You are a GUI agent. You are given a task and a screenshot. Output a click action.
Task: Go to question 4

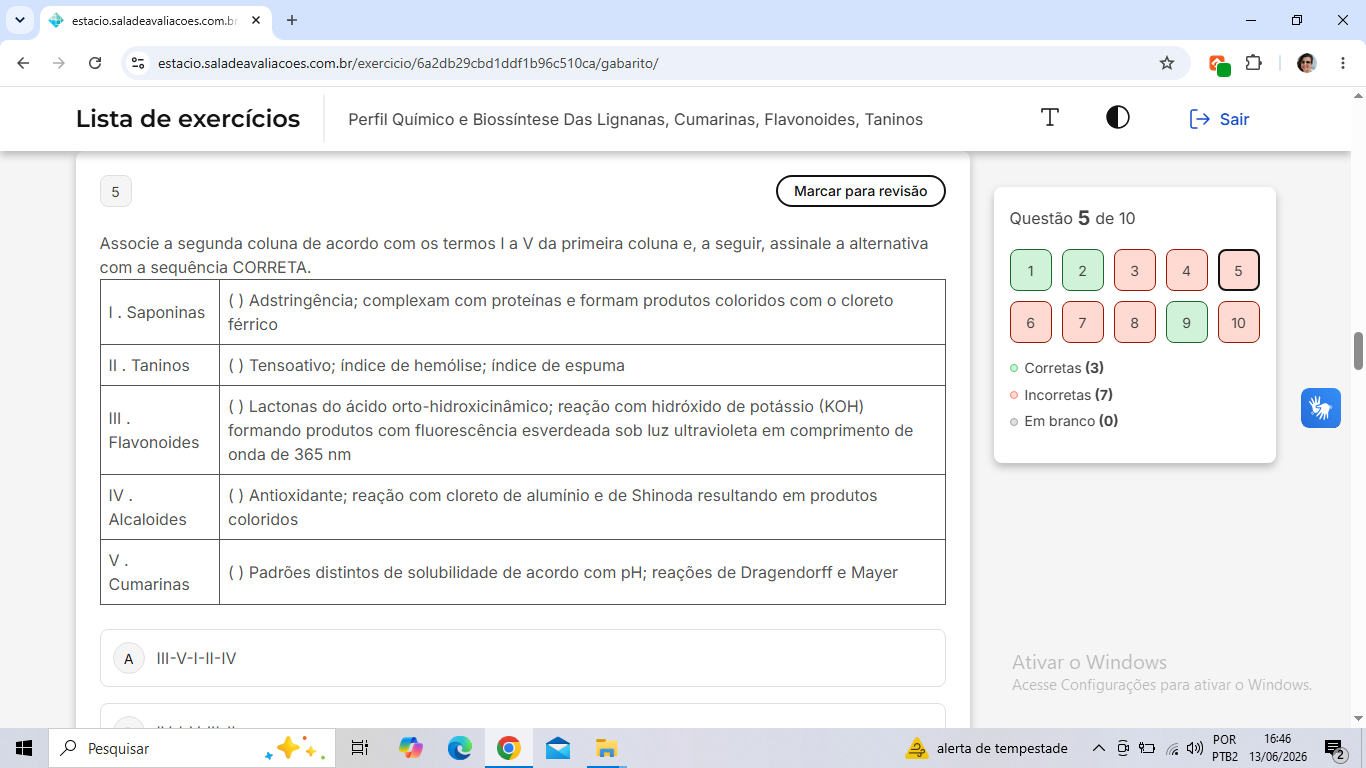coord(1187,270)
